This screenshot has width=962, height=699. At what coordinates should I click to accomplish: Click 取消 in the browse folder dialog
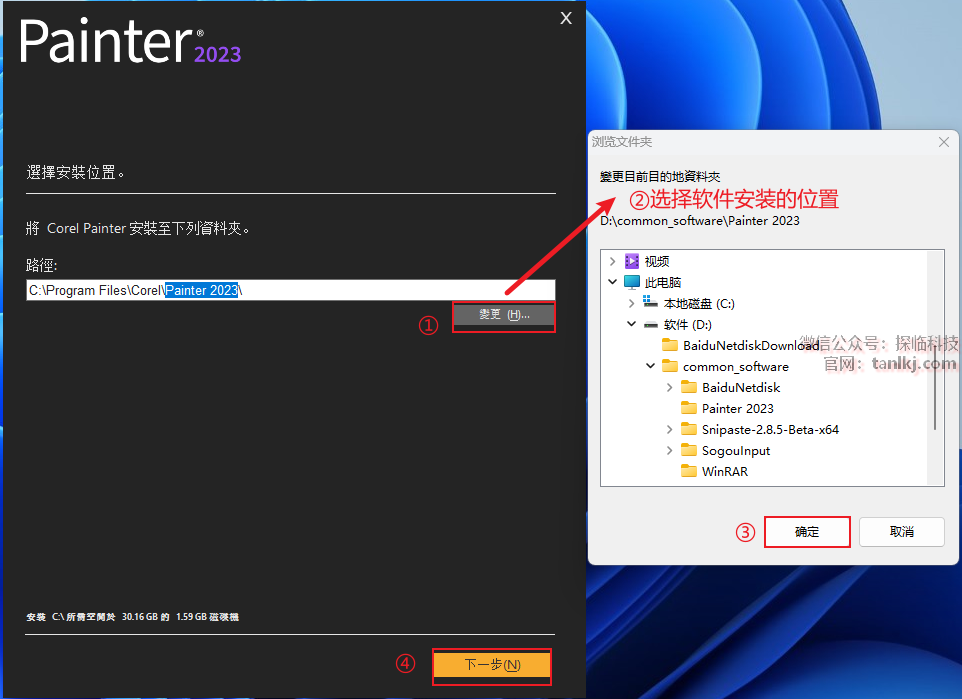point(901,531)
